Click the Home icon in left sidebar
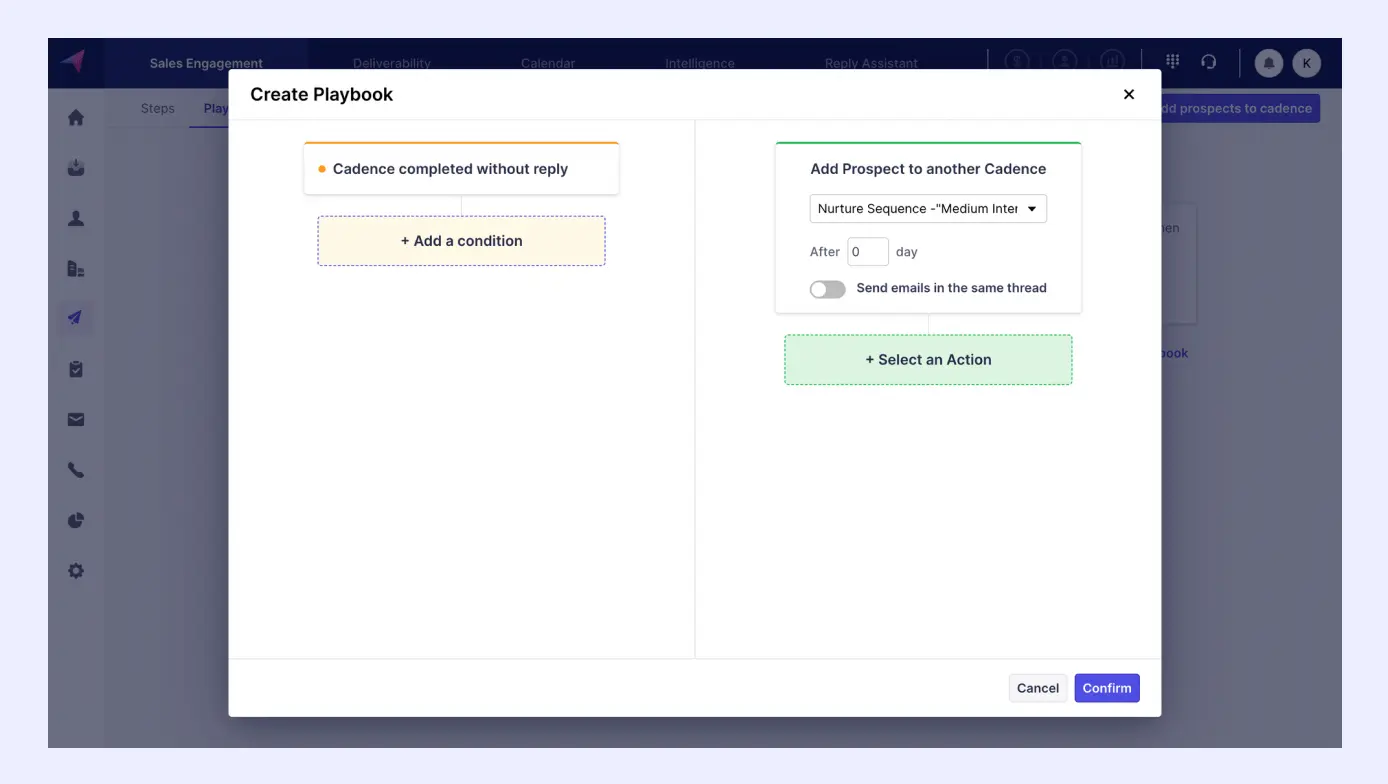This screenshot has width=1388, height=784. click(76, 118)
